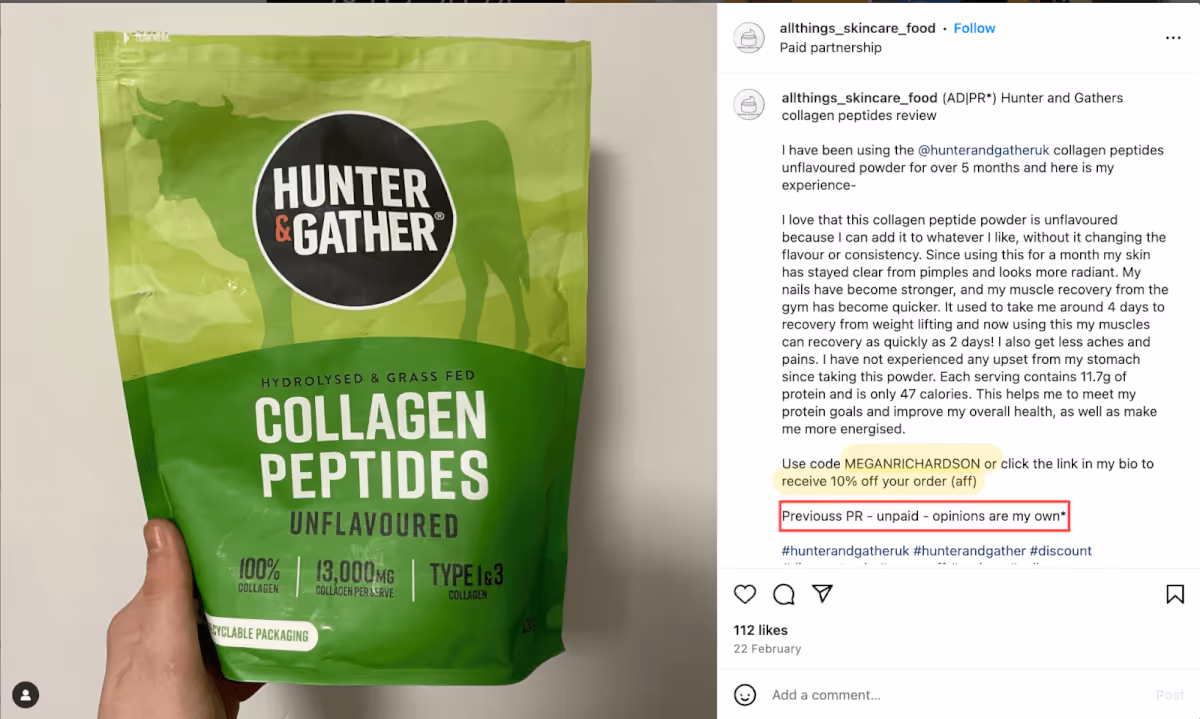Open the three-dot more options menu

tap(1173, 38)
